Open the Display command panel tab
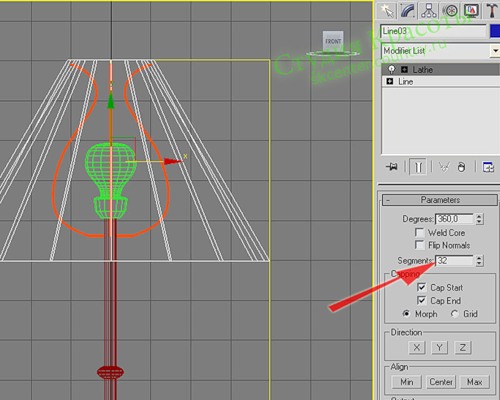The height and width of the screenshot is (400, 500). (x=472, y=11)
